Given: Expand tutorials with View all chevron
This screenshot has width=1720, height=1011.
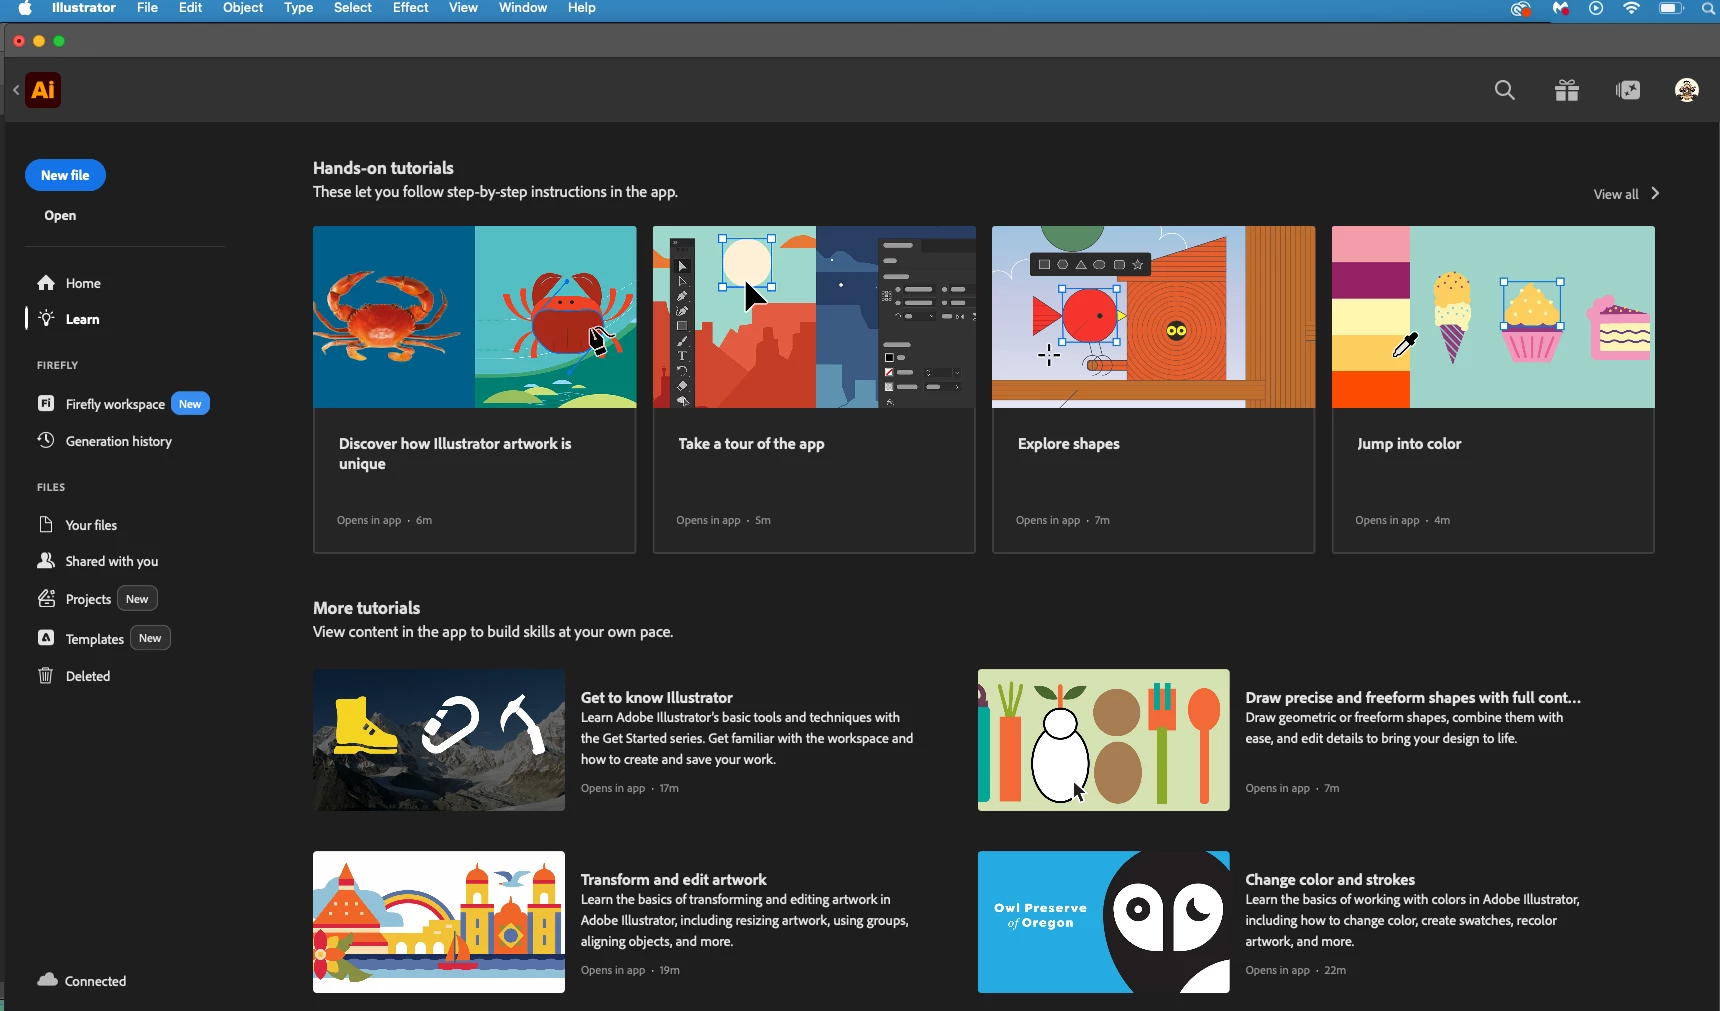Looking at the screenshot, I should [1656, 193].
